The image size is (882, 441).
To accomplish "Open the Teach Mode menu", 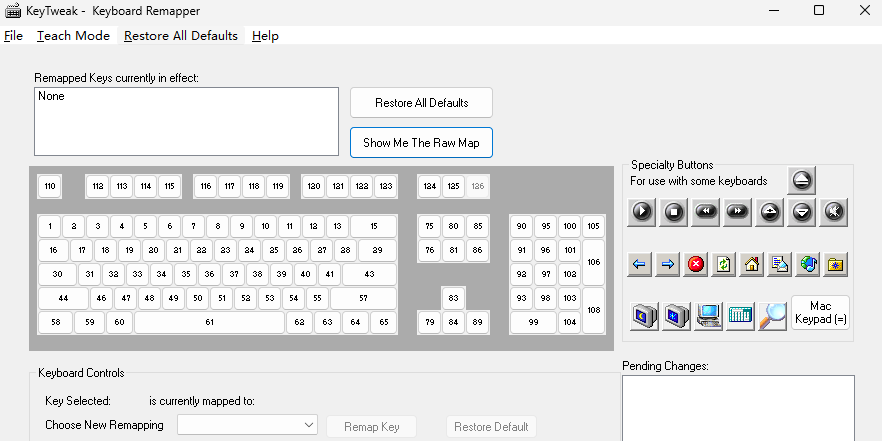I will (73, 35).
